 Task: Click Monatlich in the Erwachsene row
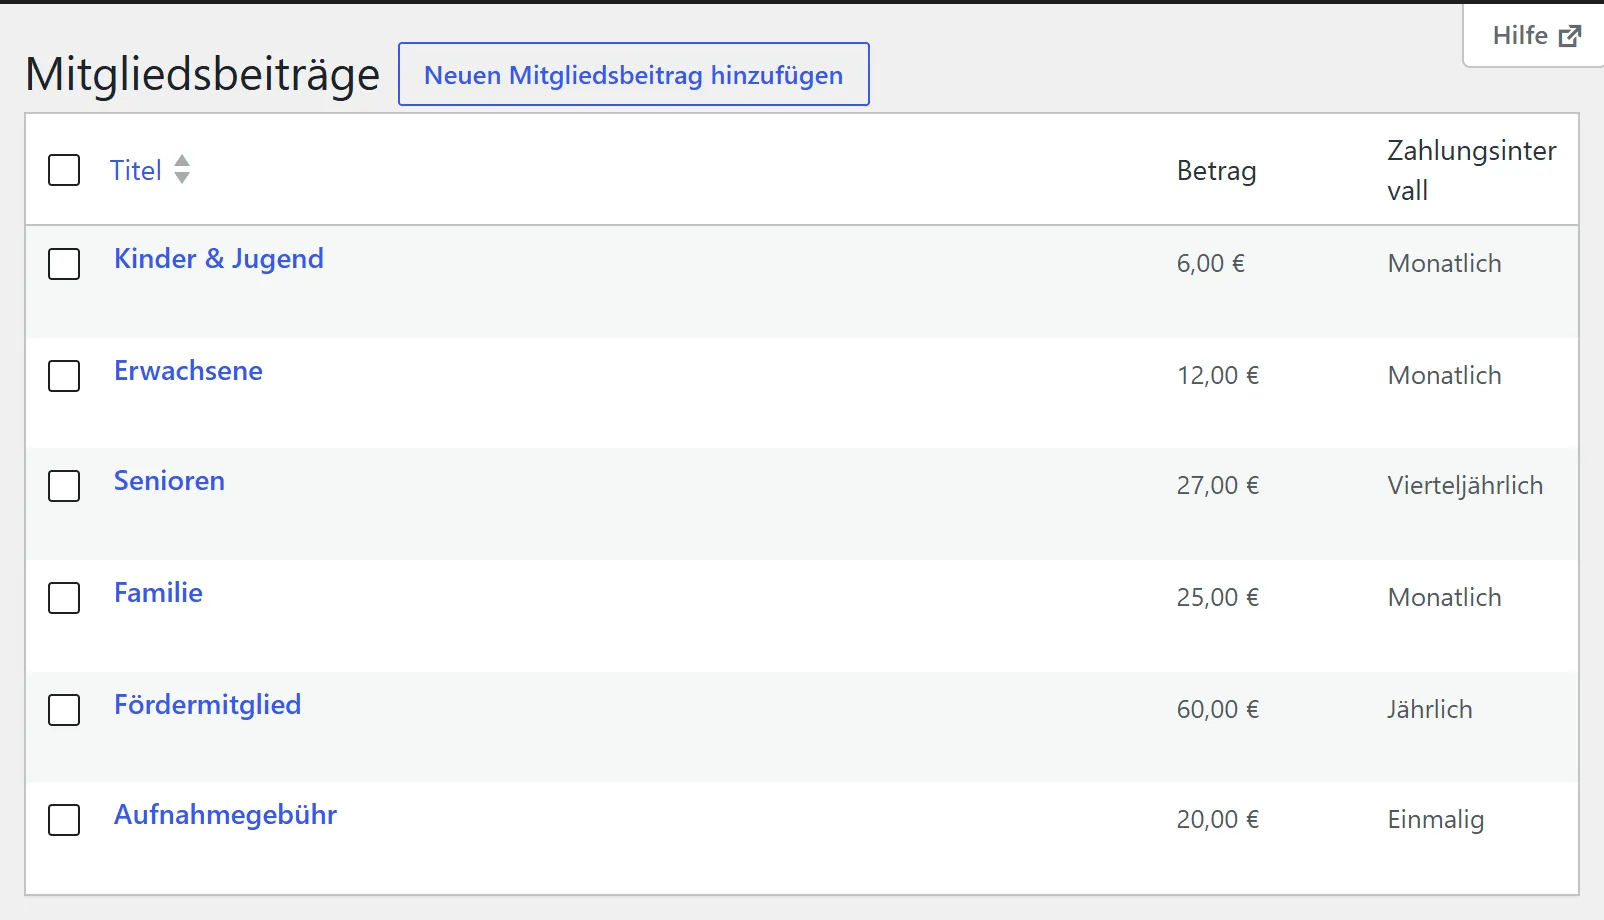coord(1444,376)
